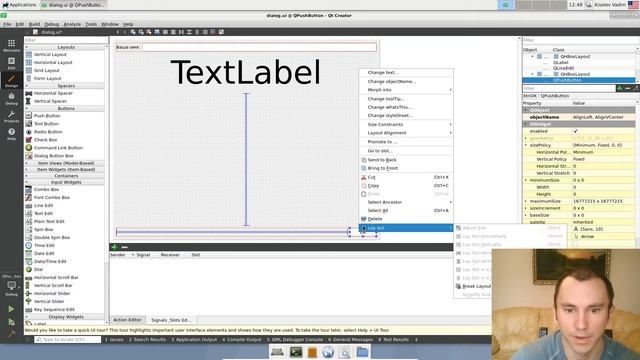Open the File menu

click(x=7, y=24)
